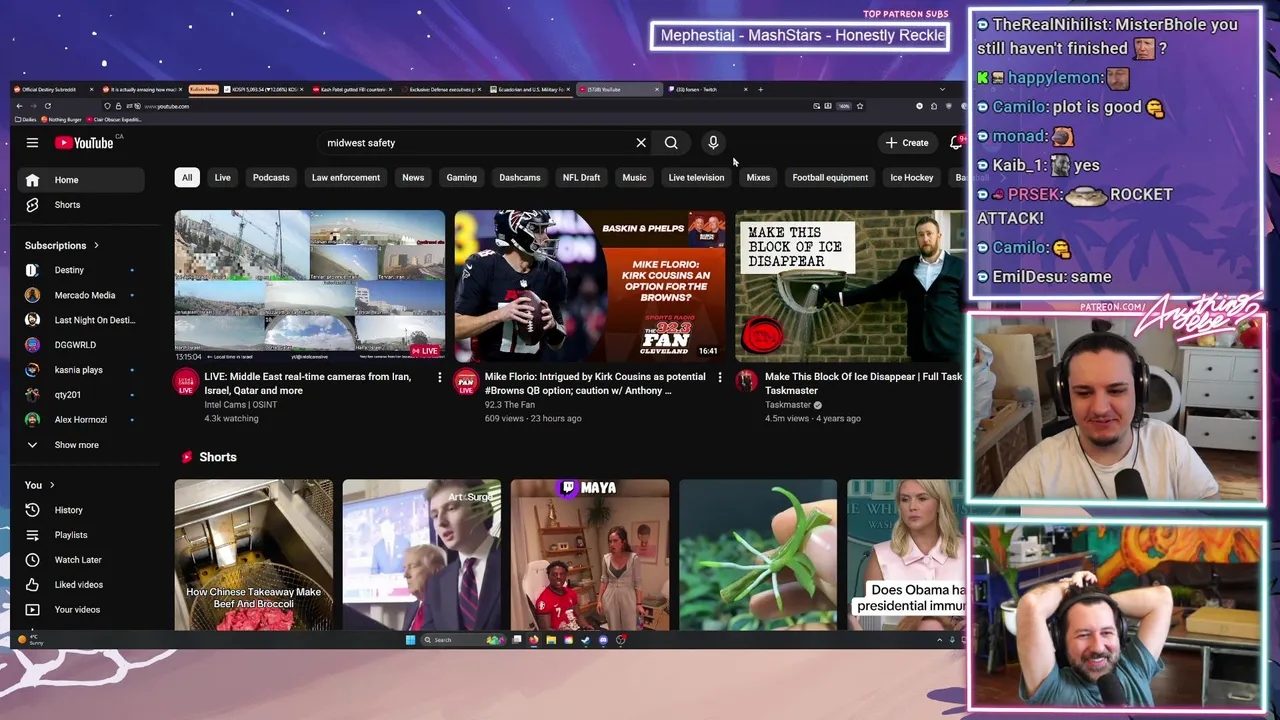
Task: Select the Law enforcement filter chip
Action: click(x=346, y=178)
